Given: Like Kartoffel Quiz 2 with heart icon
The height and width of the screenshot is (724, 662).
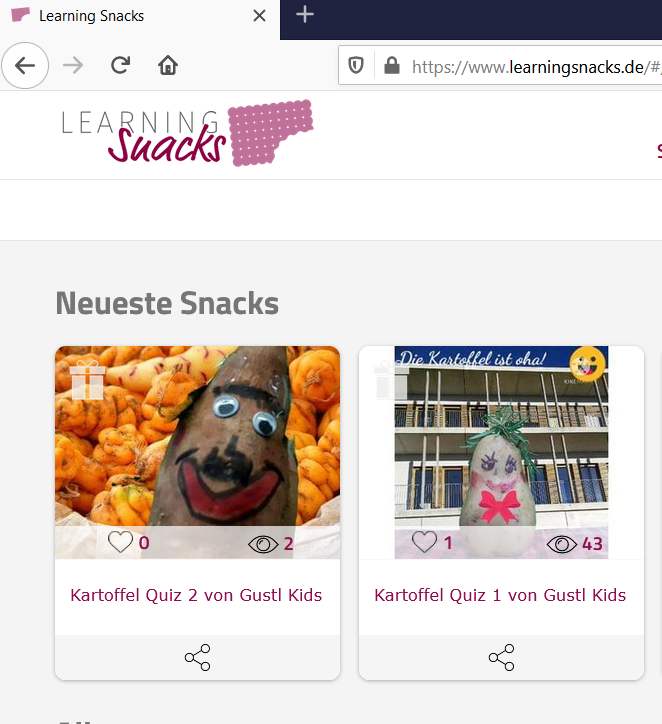Looking at the screenshot, I should [x=120, y=542].
